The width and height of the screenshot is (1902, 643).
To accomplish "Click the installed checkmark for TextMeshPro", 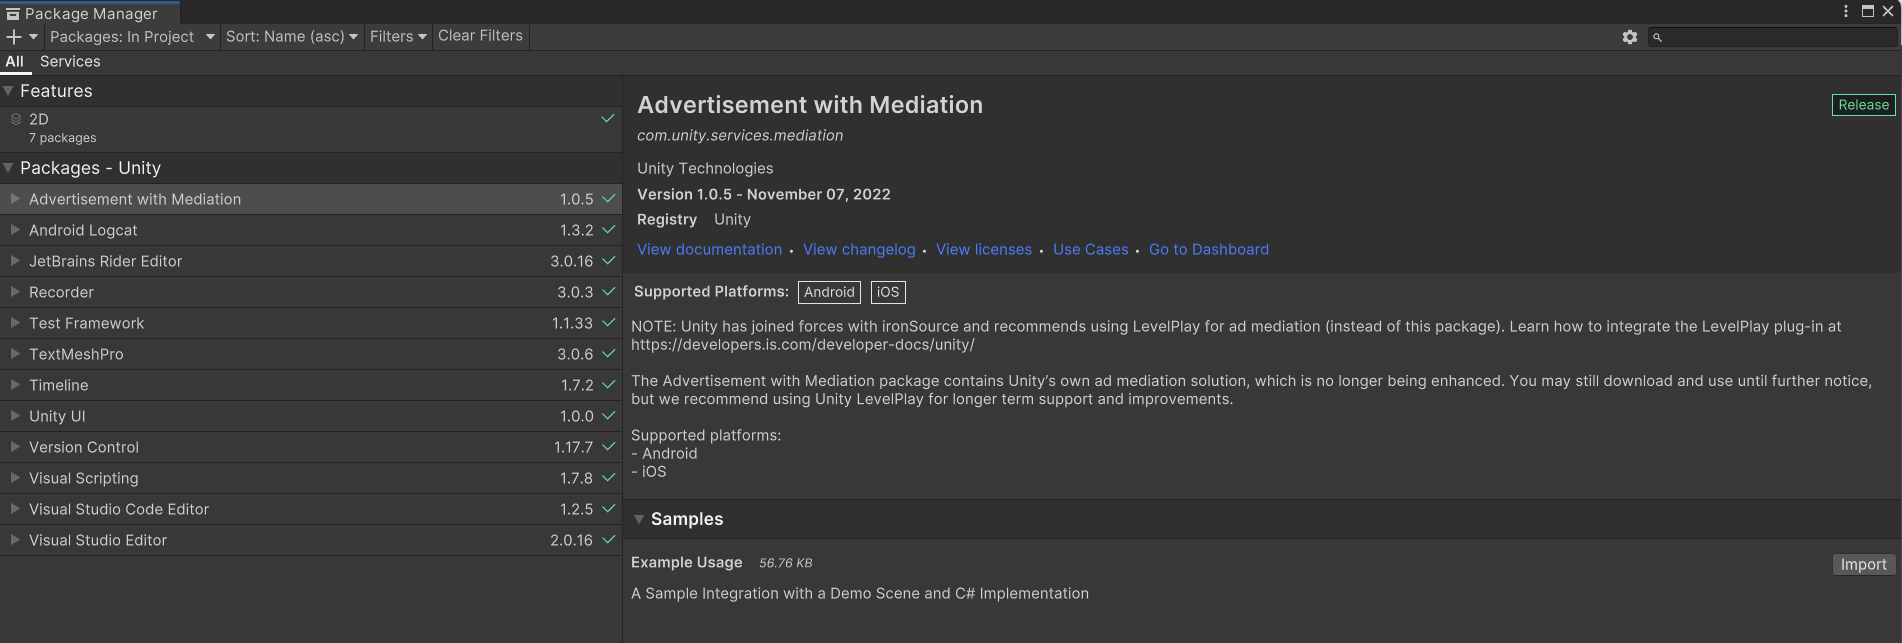I will coord(608,354).
